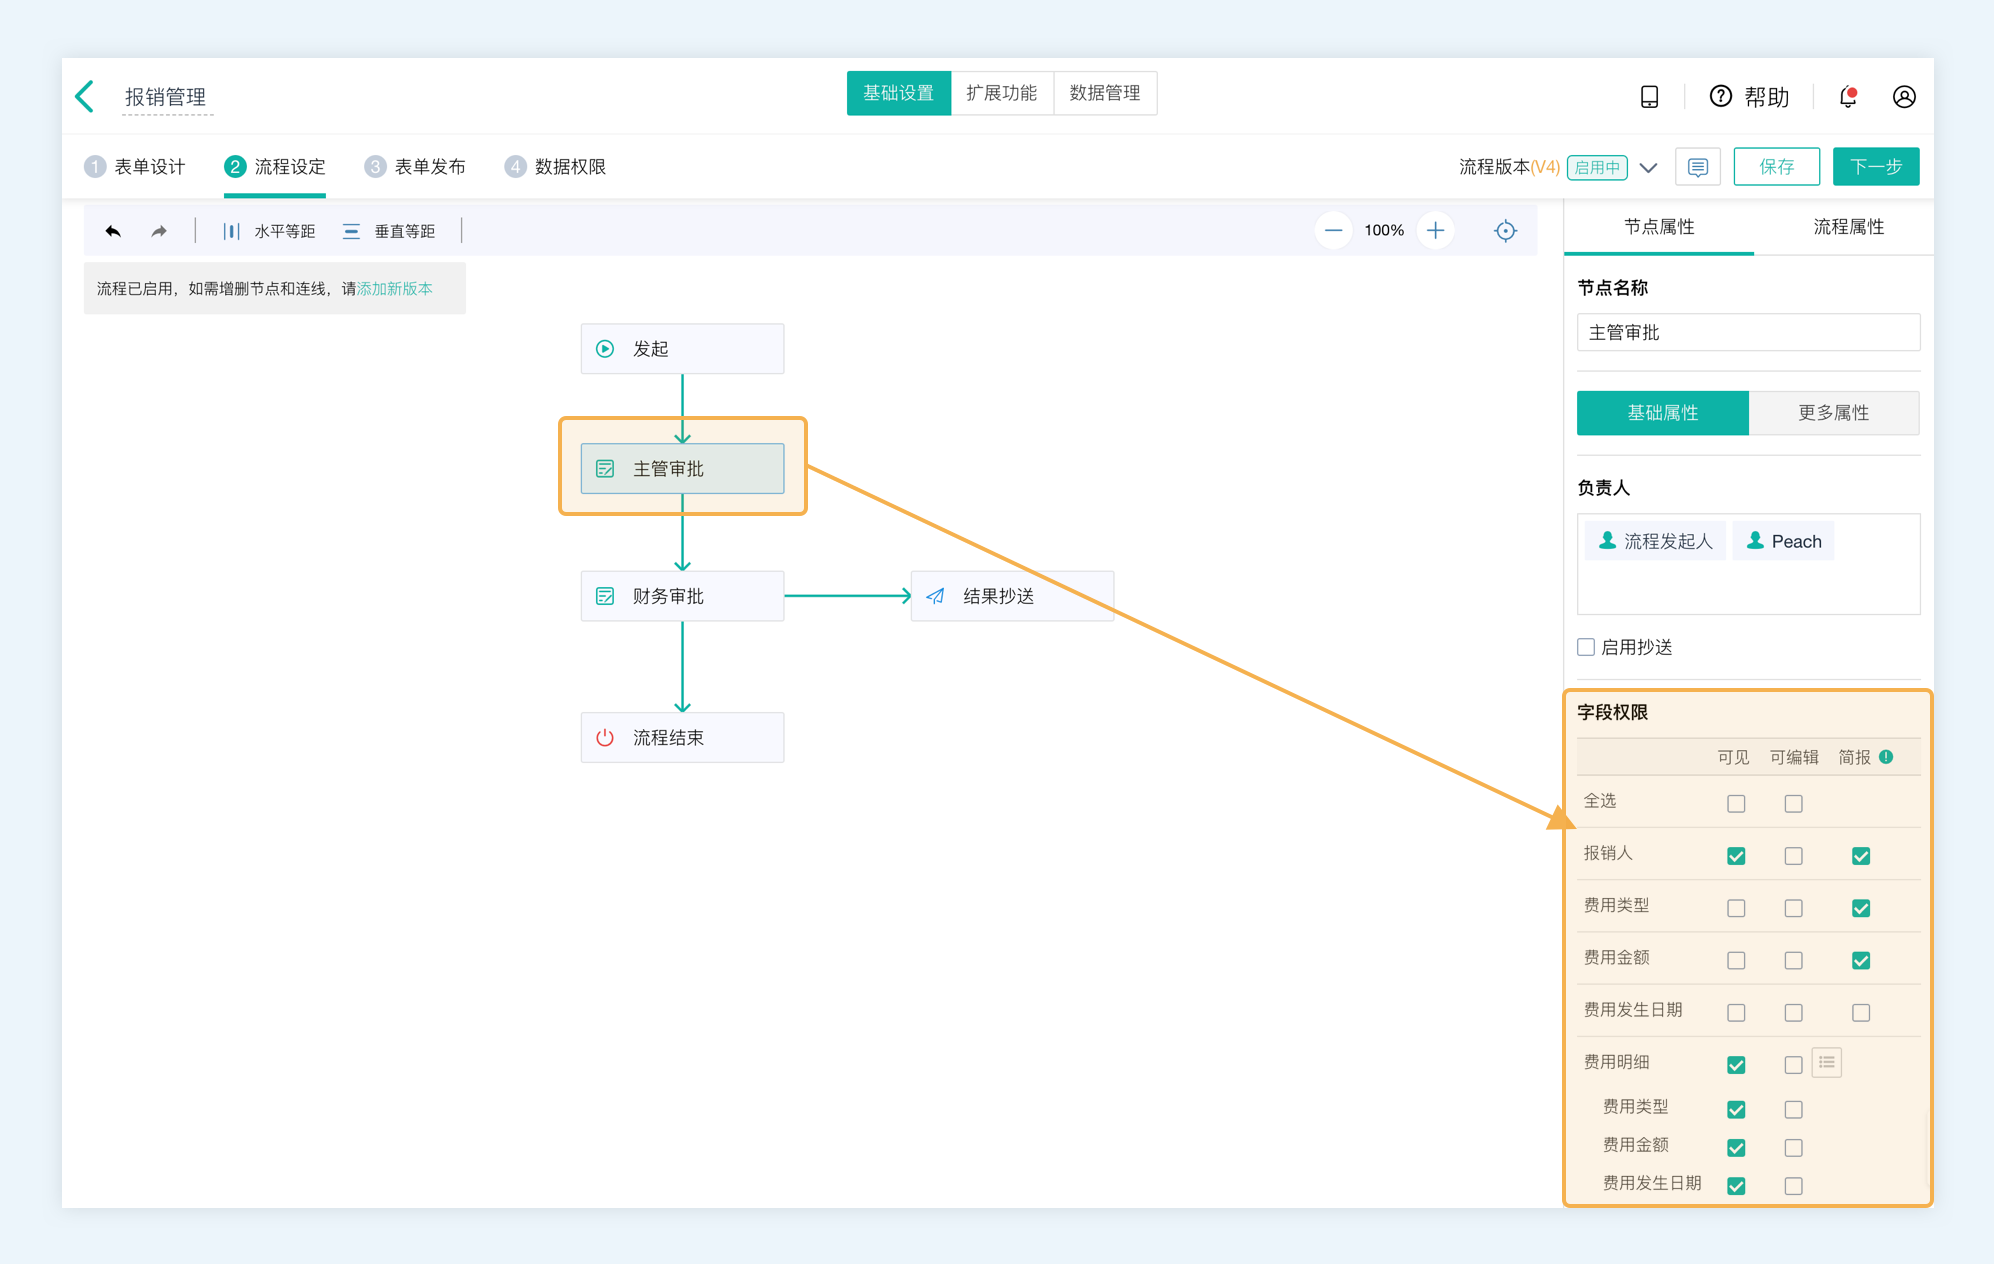Click the center canvas locate icon
This screenshot has width=1994, height=1264.
(1505, 231)
